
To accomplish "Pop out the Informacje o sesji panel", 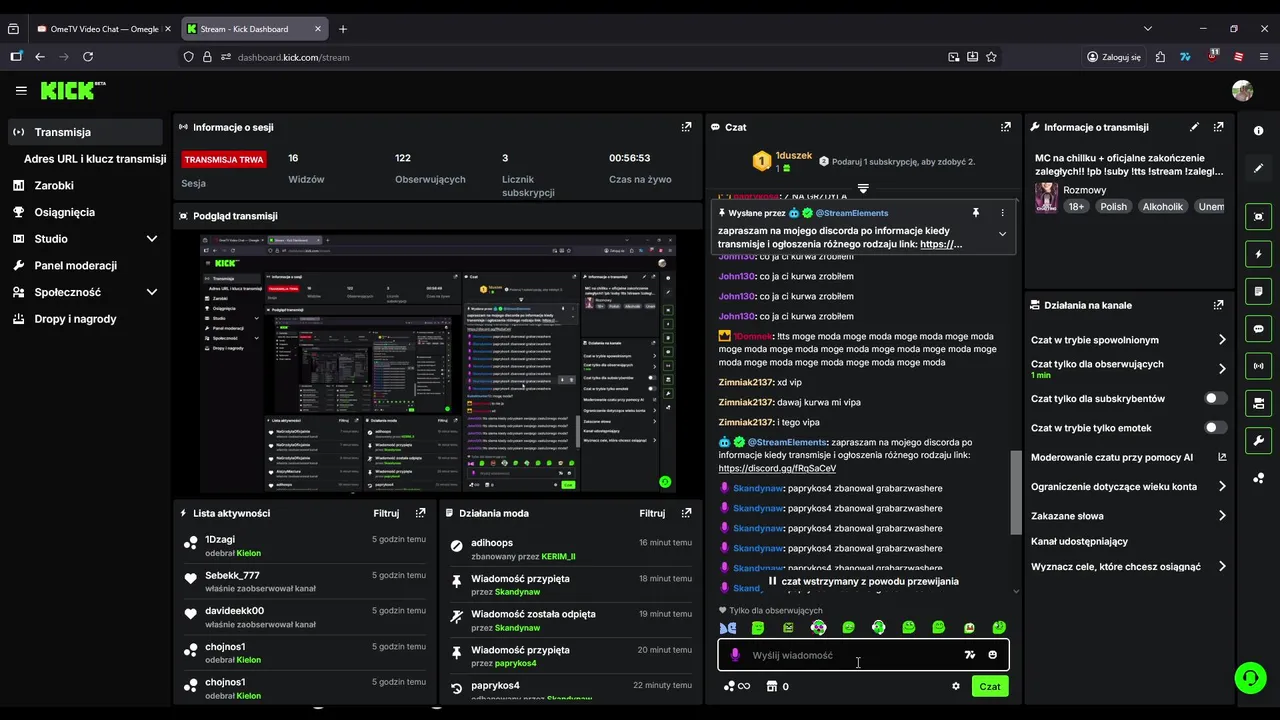I will tap(686, 127).
